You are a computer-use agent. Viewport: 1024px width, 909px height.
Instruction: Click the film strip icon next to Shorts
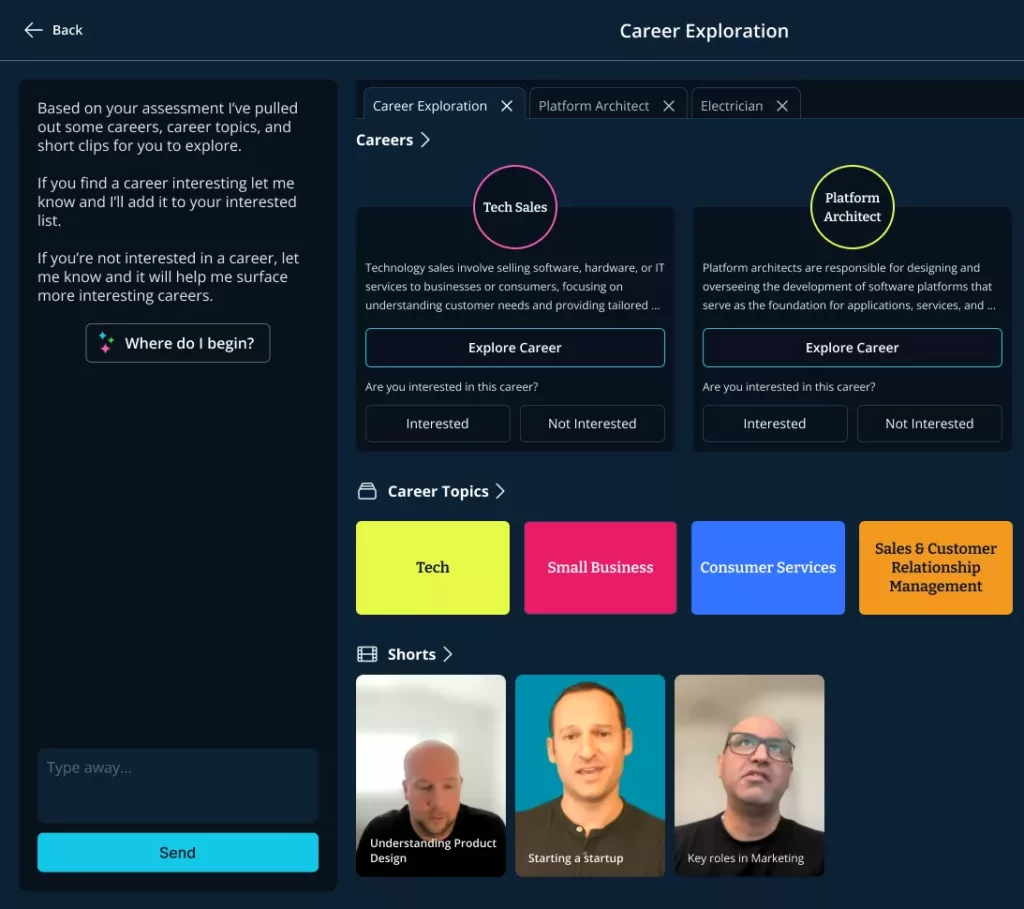366,653
